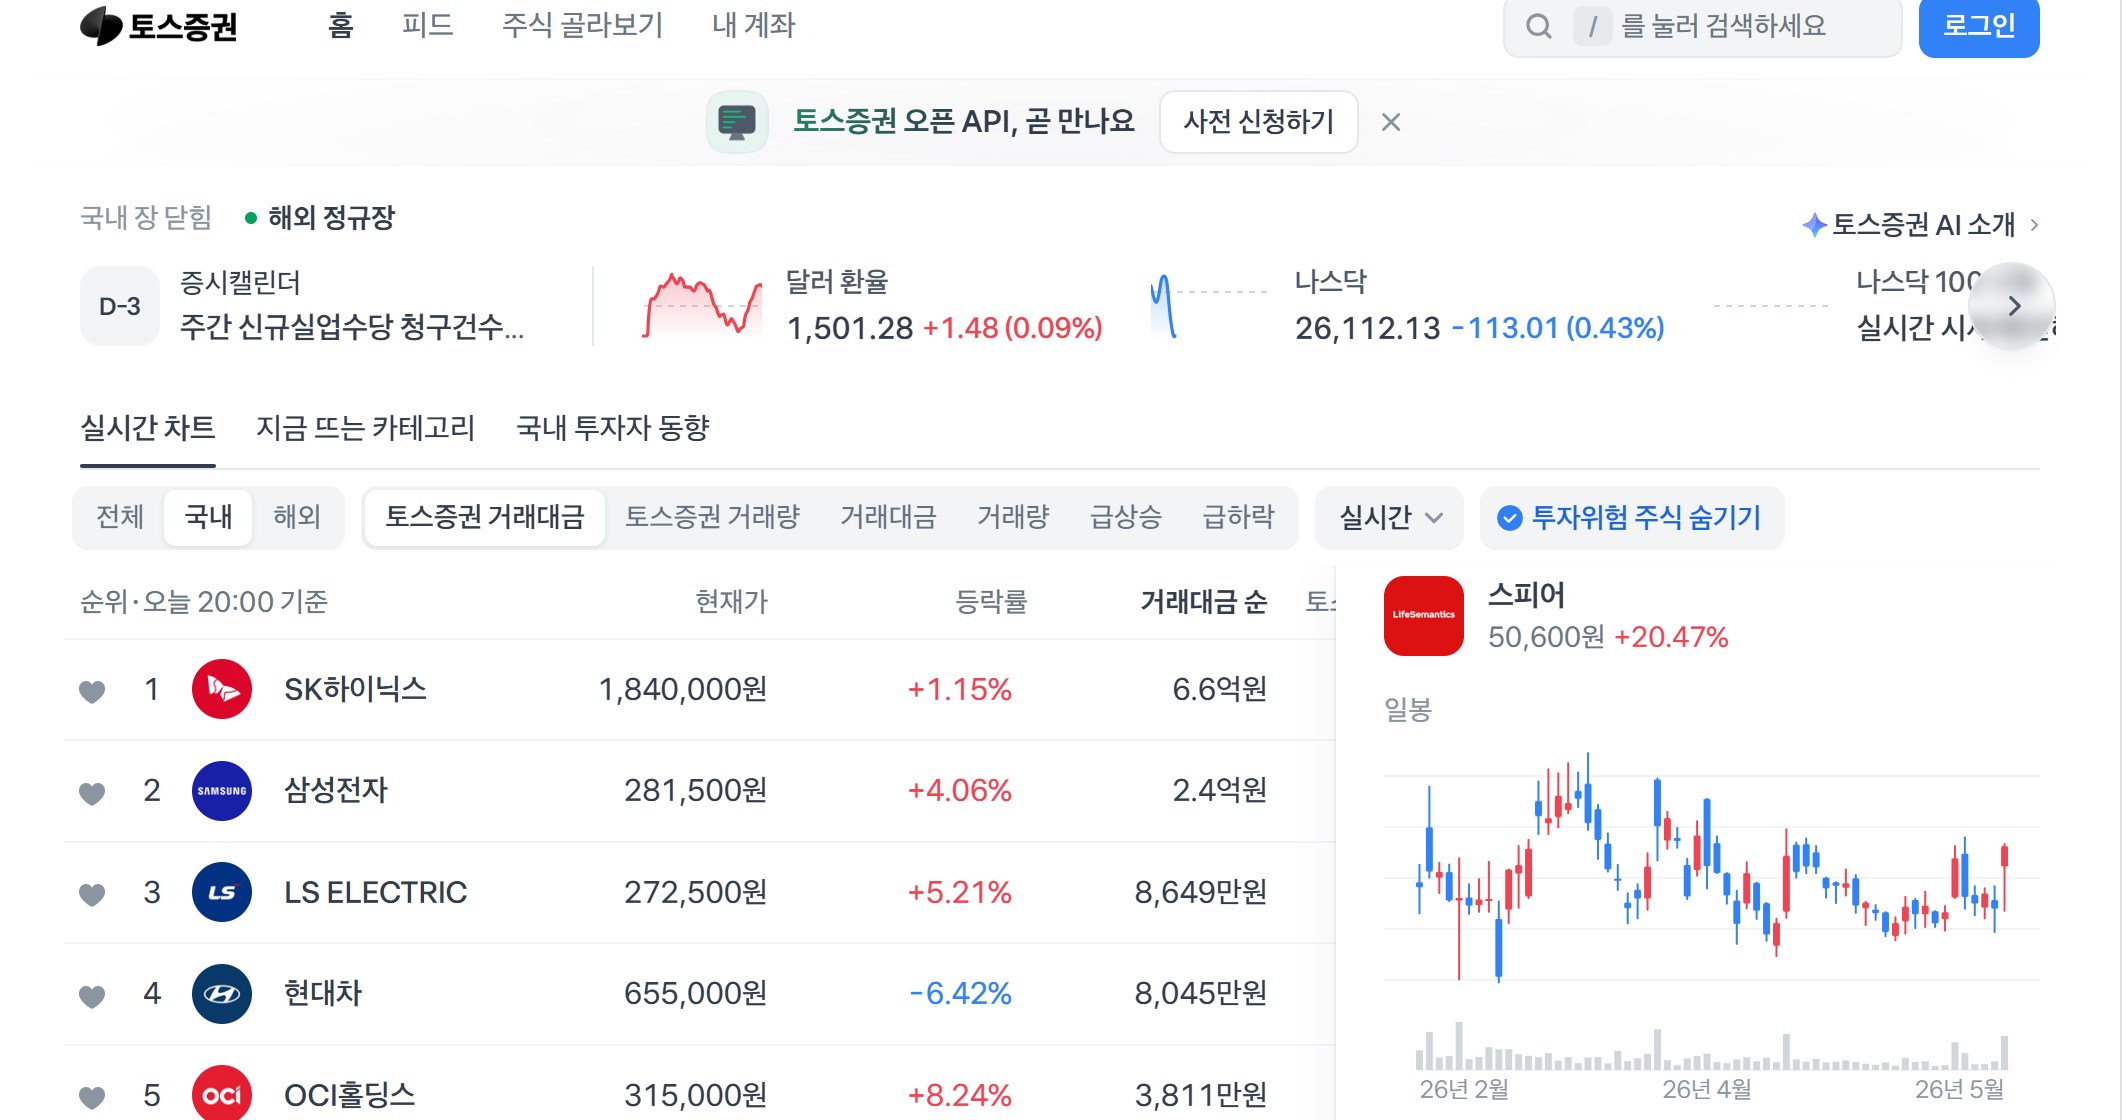The height and width of the screenshot is (1120, 2122).
Task: Click 달러 환율 value 1,501.28
Action: click(x=850, y=328)
